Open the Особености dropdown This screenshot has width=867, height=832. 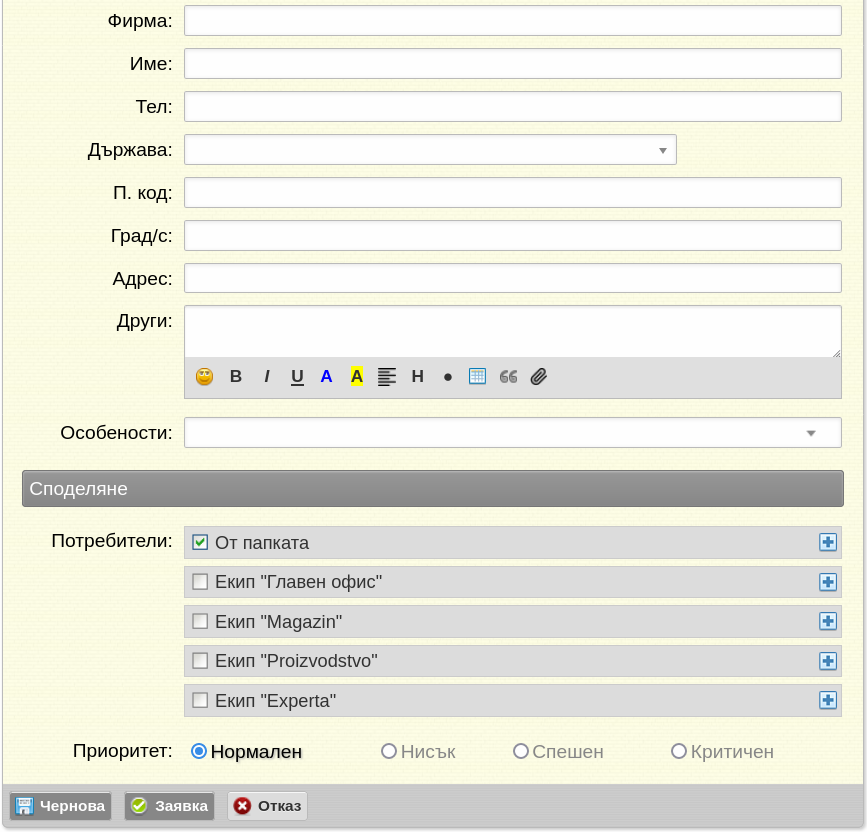[x=513, y=433]
